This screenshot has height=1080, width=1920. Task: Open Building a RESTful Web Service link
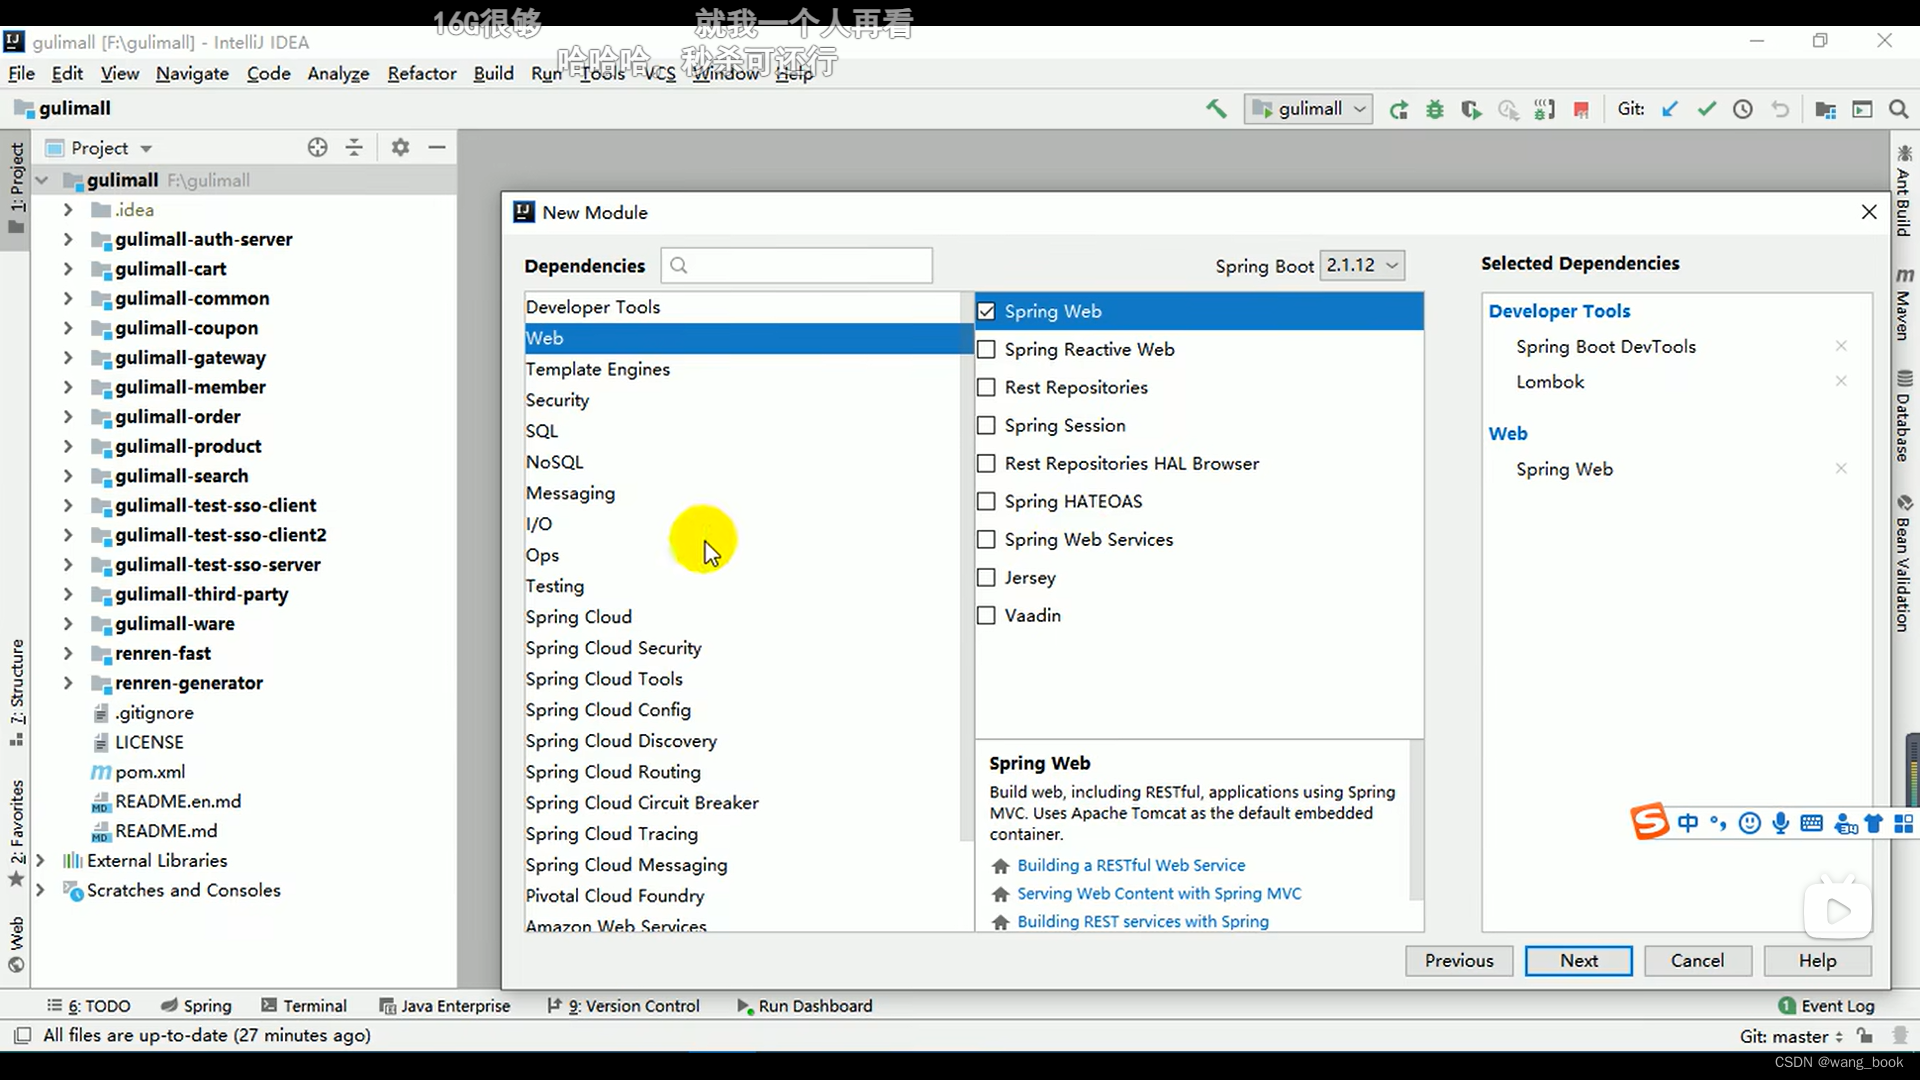pos(1131,865)
